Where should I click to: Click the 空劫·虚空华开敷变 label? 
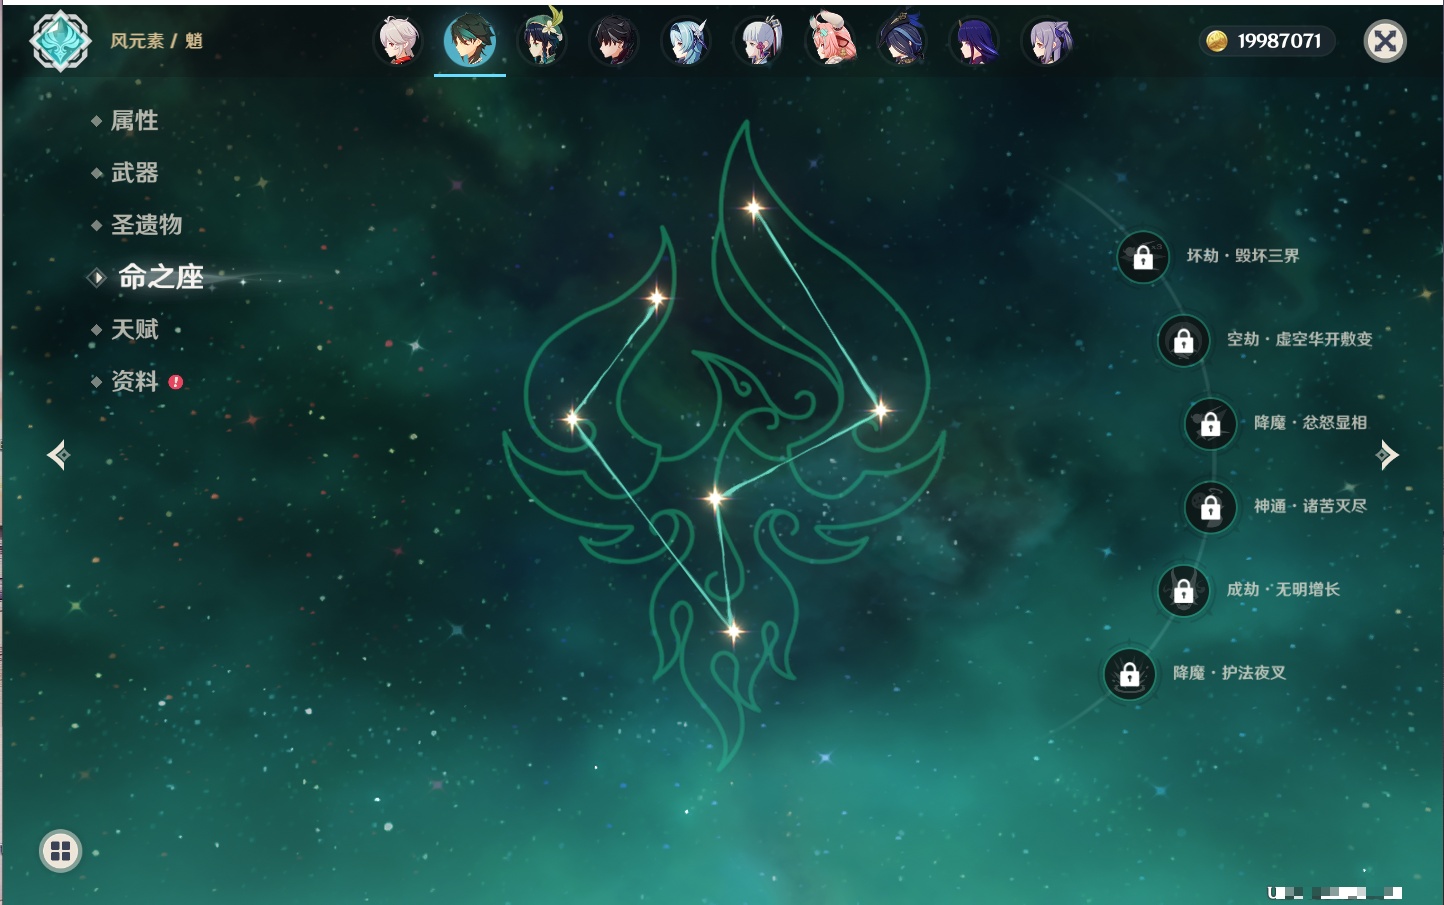pos(1299,339)
